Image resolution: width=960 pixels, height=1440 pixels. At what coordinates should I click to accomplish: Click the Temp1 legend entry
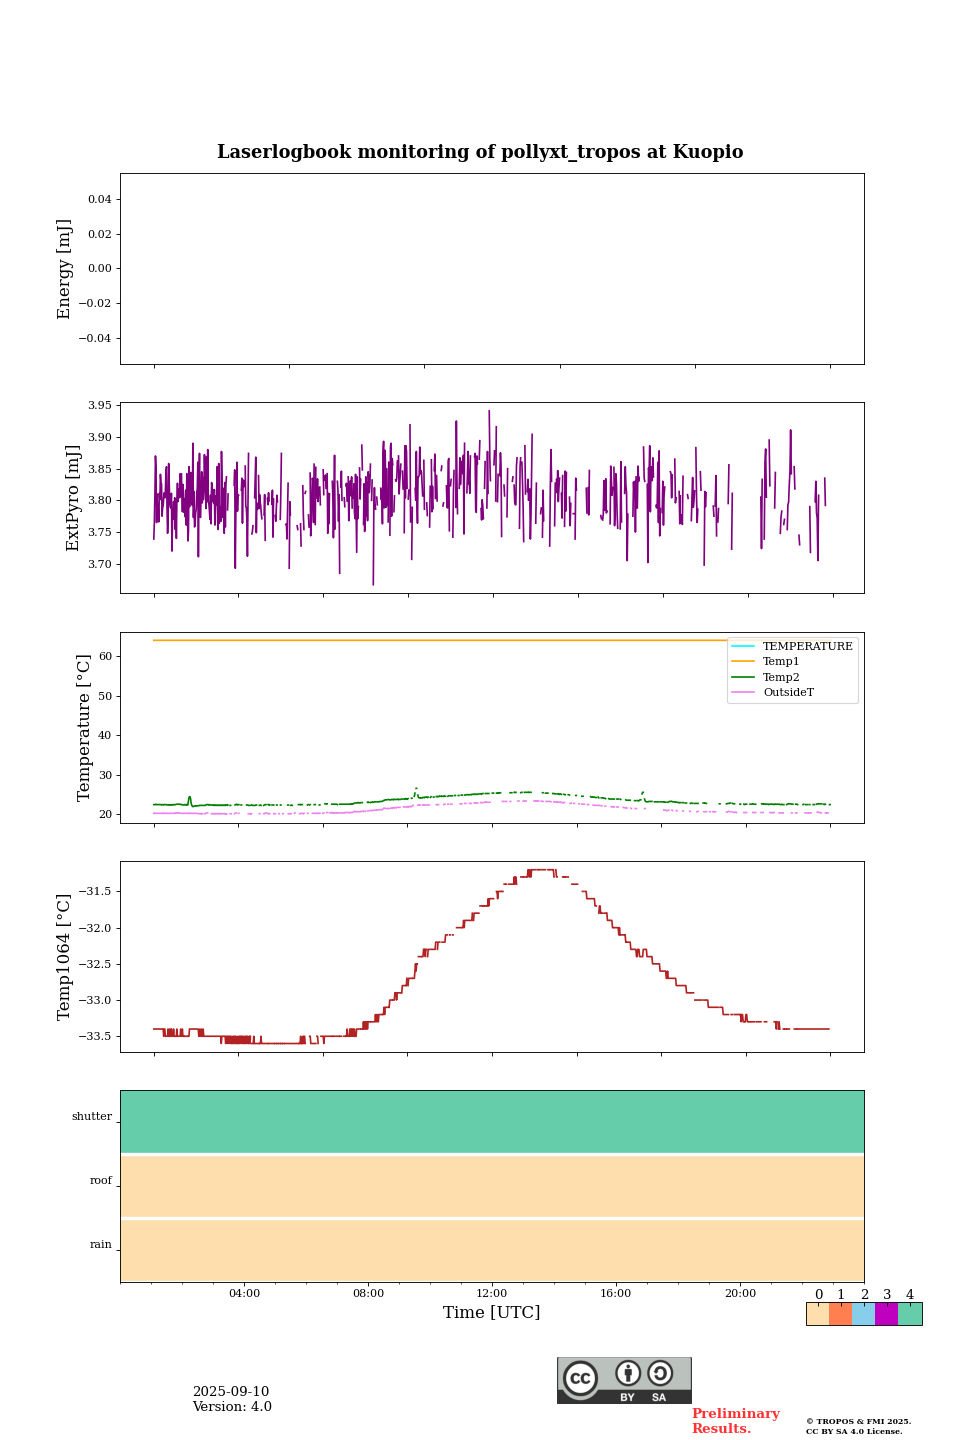tap(781, 662)
